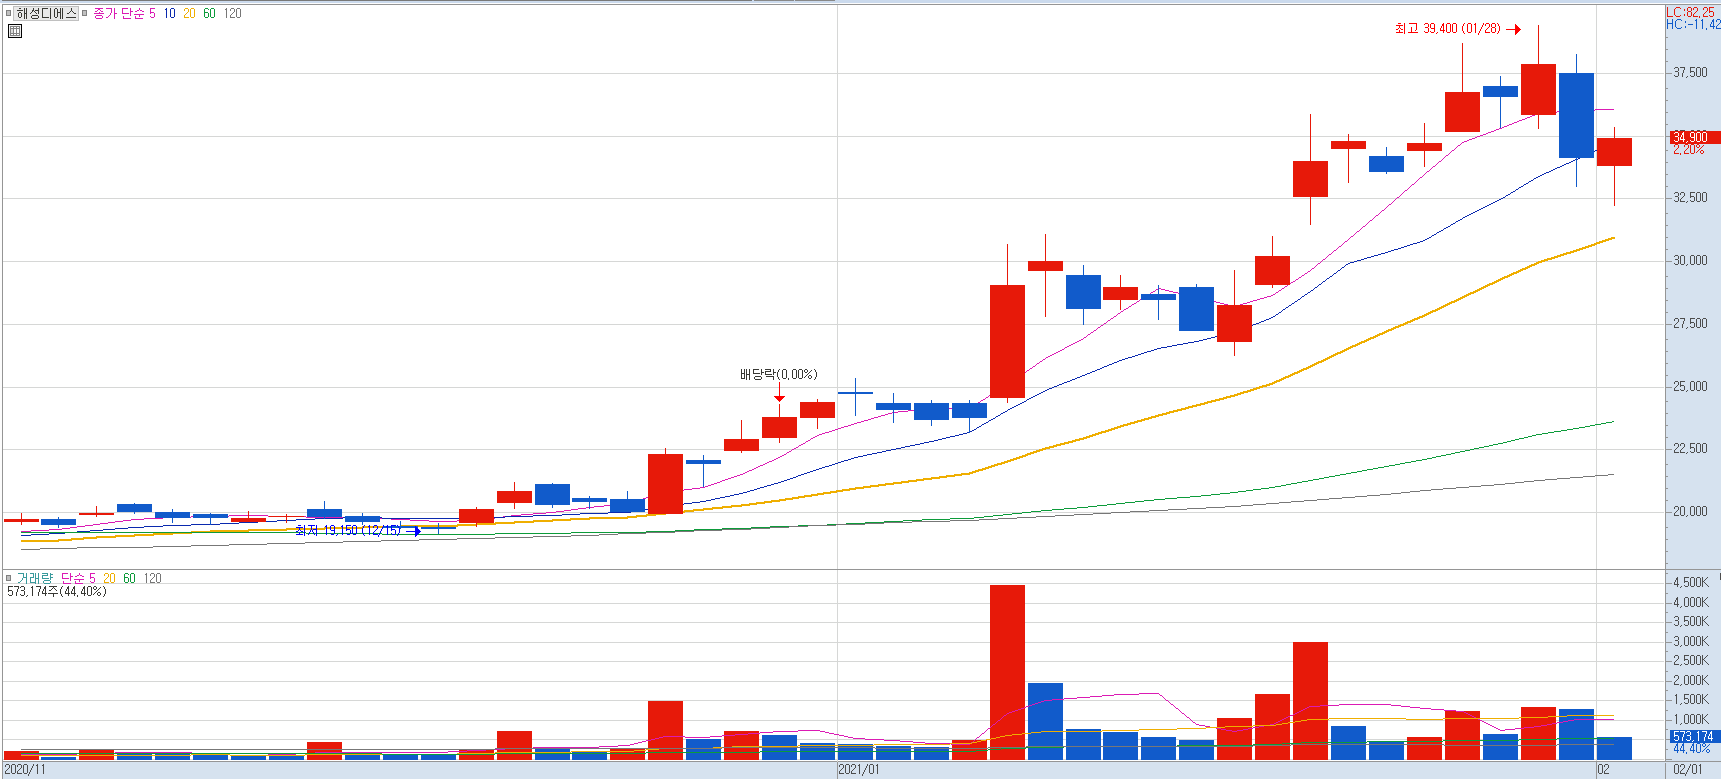Click the 573,174주(44.40%) volume readout
This screenshot has width=1721, height=779.
pos(56,592)
